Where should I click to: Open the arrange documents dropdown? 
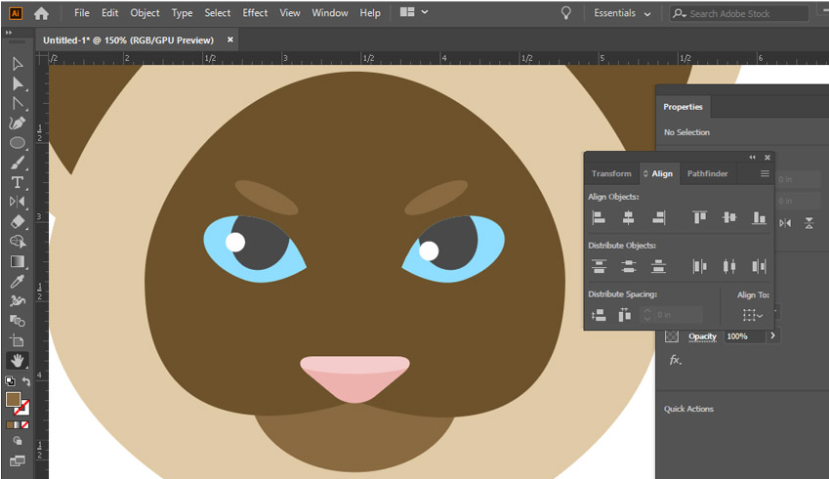(x=414, y=12)
